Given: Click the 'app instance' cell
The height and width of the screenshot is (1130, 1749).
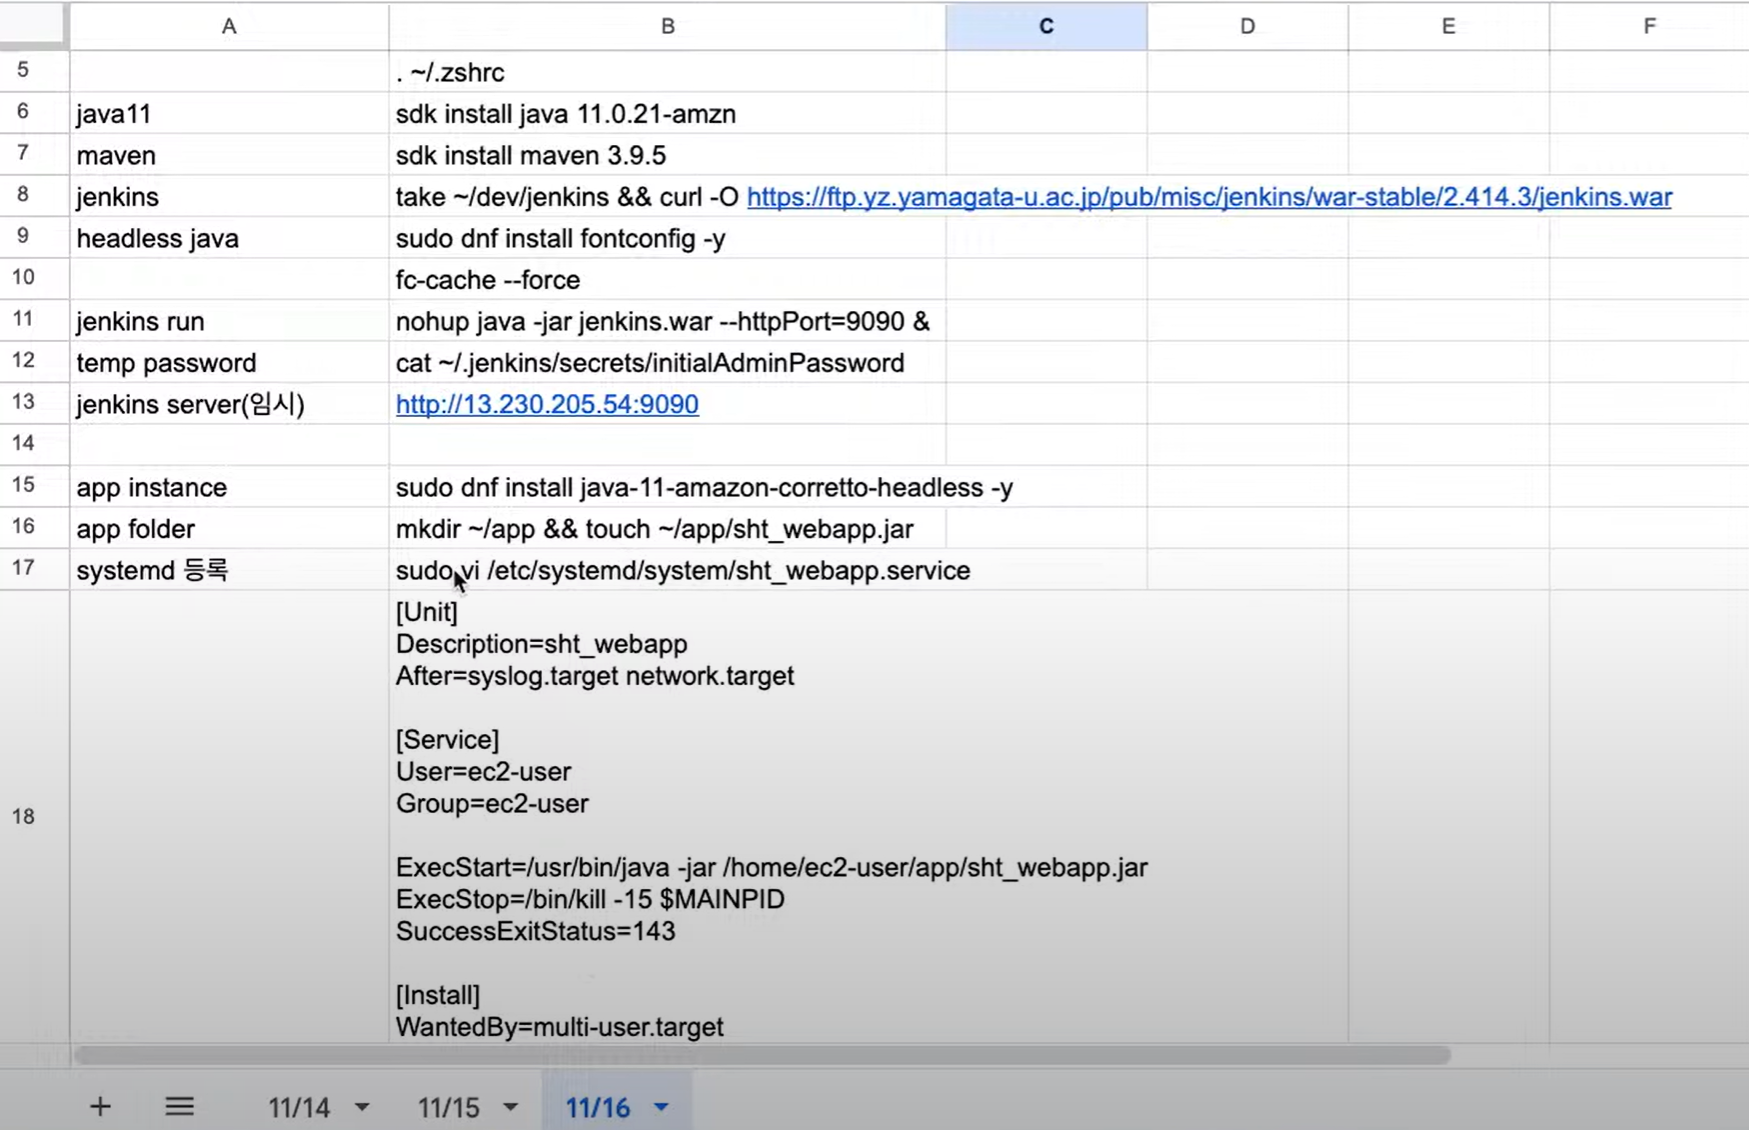Looking at the screenshot, I should point(229,486).
